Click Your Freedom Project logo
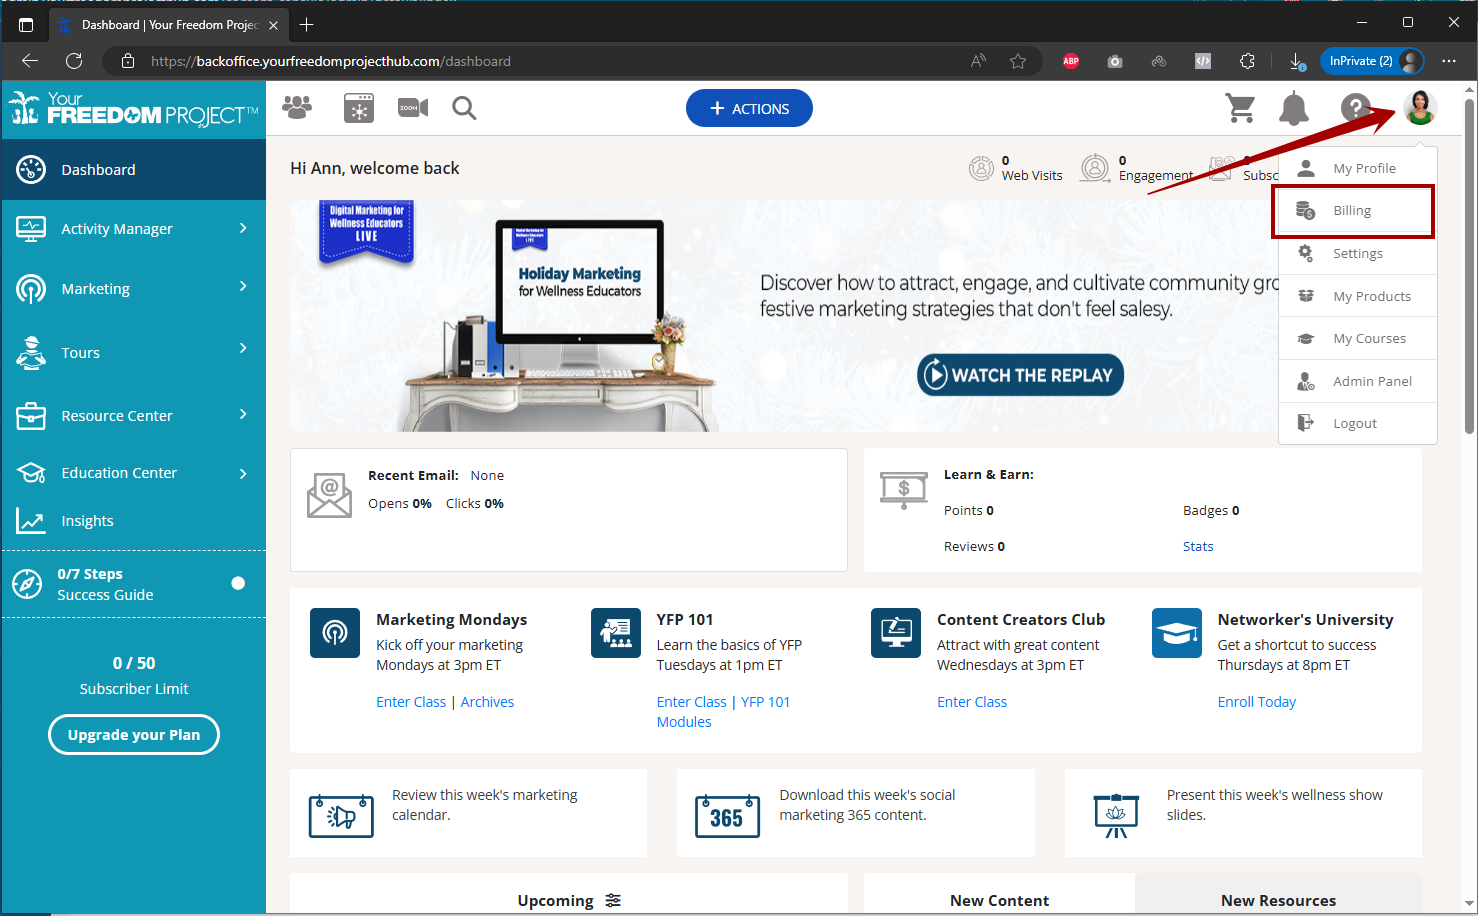The image size is (1478, 916). (x=133, y=108)
